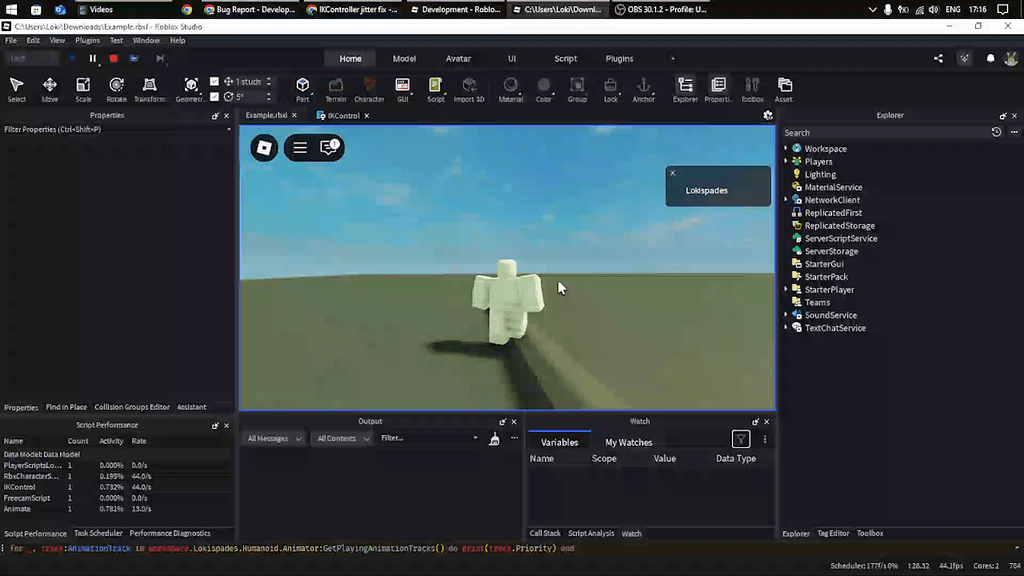This screenshot has width=1024, height=576.
Task: Switch to OBS window in taskbar
Action: pyautogui.click(x=661, y=10)
